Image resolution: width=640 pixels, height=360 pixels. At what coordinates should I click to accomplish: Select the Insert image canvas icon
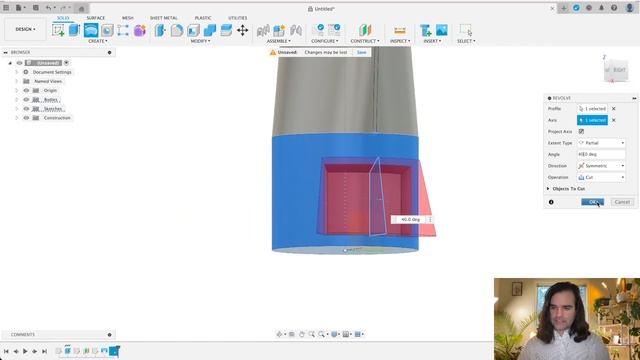pyautogui.click(x=442, y=30)
